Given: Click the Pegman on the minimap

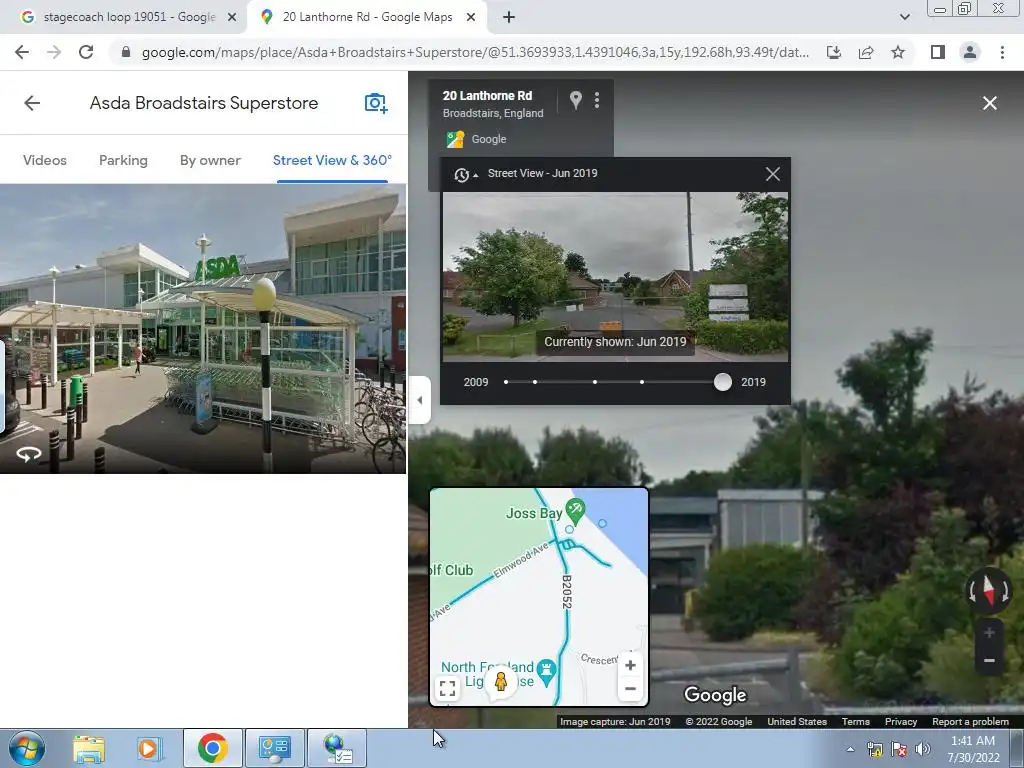Looking at the screenshot, I should (501, 682).
